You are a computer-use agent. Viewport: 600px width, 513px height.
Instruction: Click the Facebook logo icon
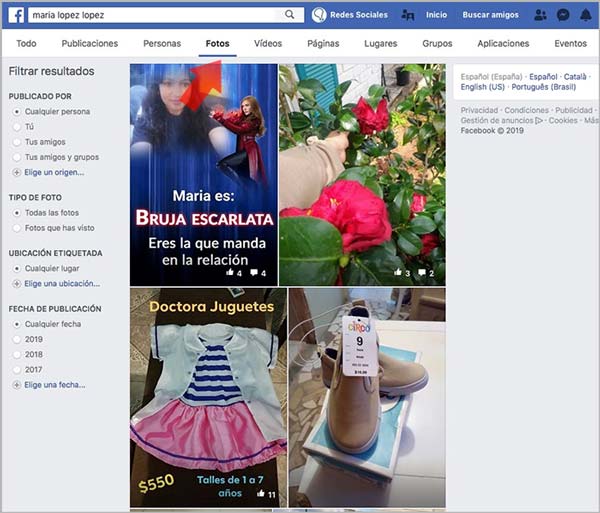[16, 15]
